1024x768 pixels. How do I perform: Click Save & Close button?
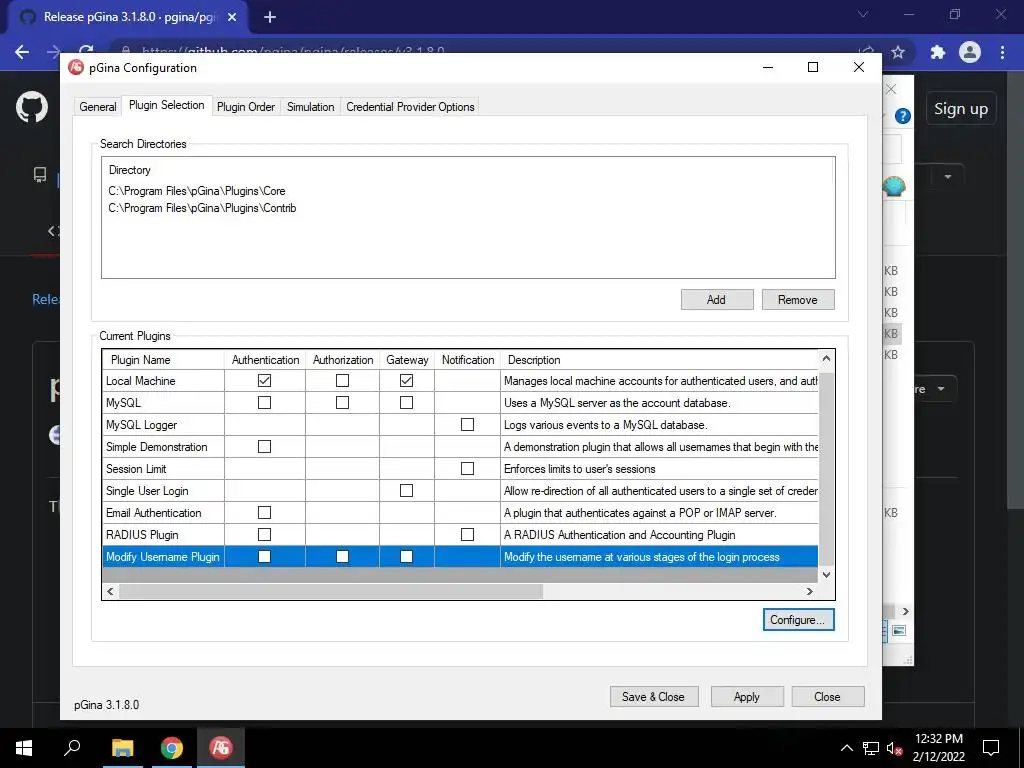pos(654,697)
